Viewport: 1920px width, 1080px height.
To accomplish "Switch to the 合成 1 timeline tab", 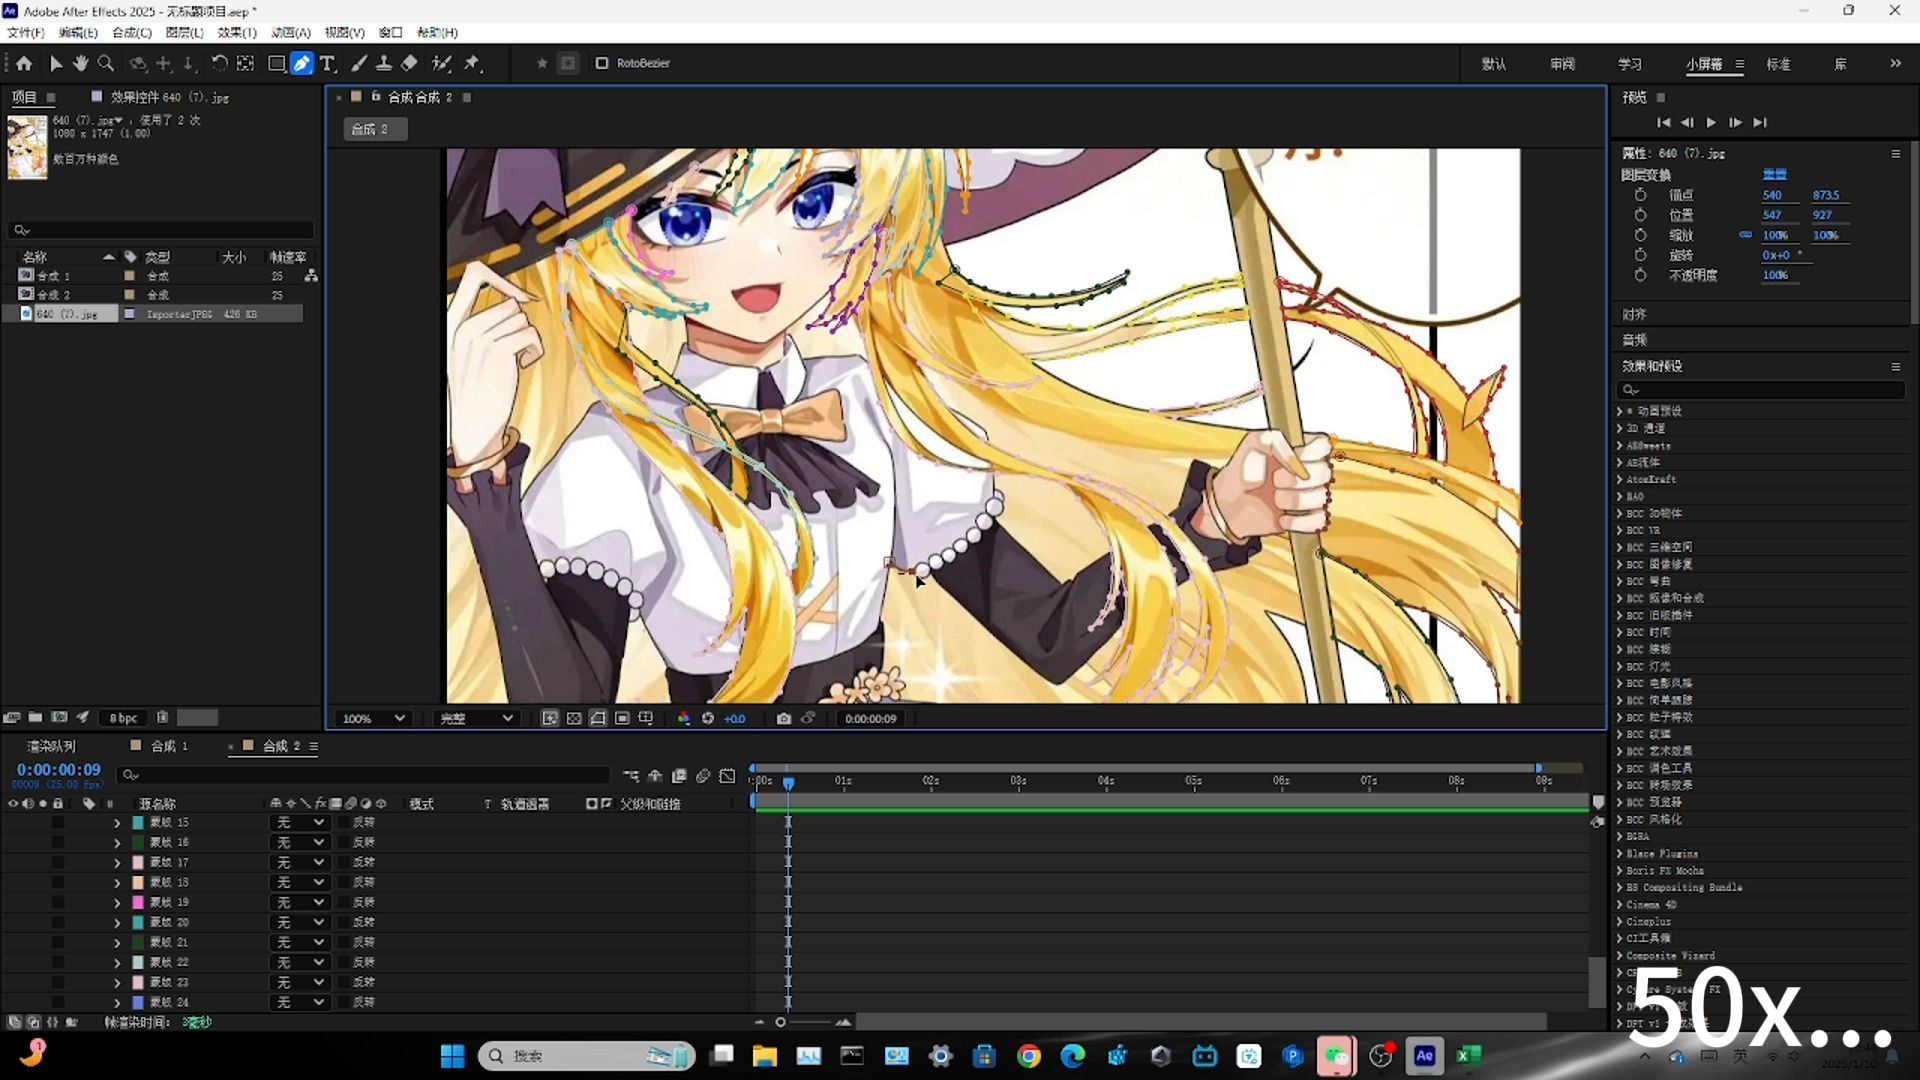I will click(169, 746).
